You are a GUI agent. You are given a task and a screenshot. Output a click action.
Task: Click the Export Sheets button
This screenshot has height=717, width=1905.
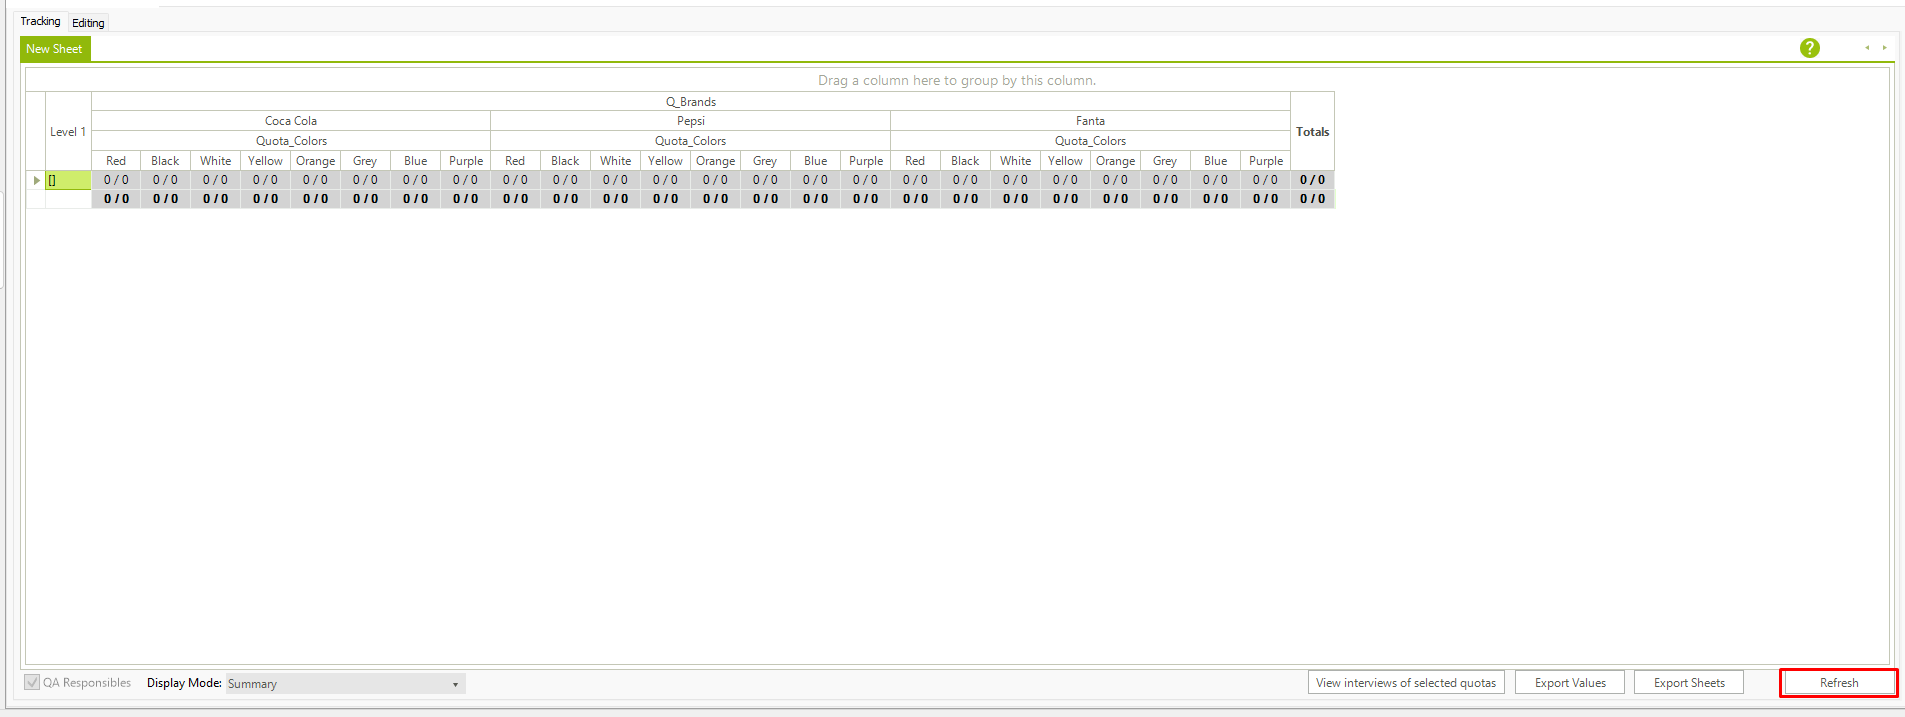[x=1689, y=682]
